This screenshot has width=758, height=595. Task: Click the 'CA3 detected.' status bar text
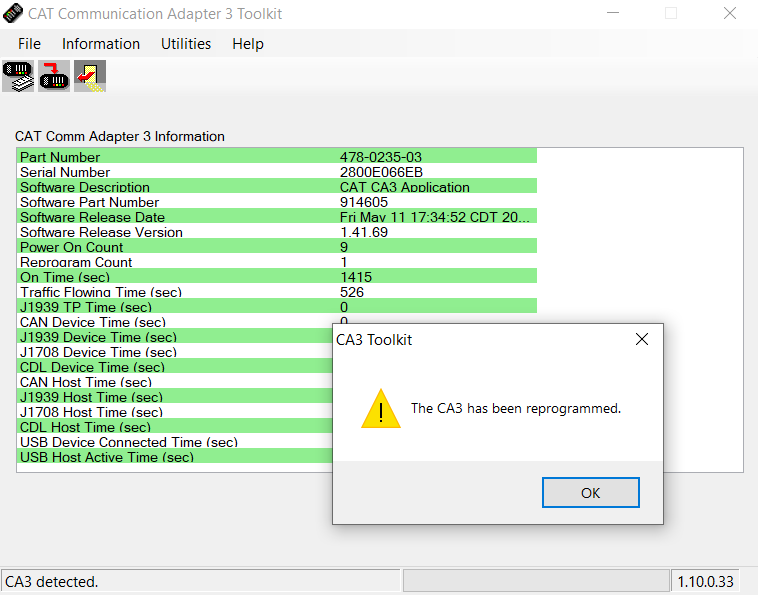[52, 581]
